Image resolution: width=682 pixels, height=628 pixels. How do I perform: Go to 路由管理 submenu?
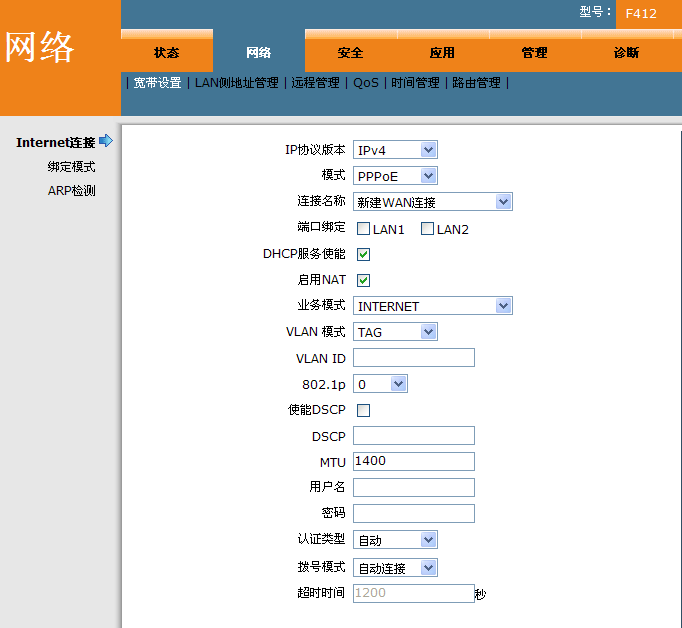[x=476, y=83]
